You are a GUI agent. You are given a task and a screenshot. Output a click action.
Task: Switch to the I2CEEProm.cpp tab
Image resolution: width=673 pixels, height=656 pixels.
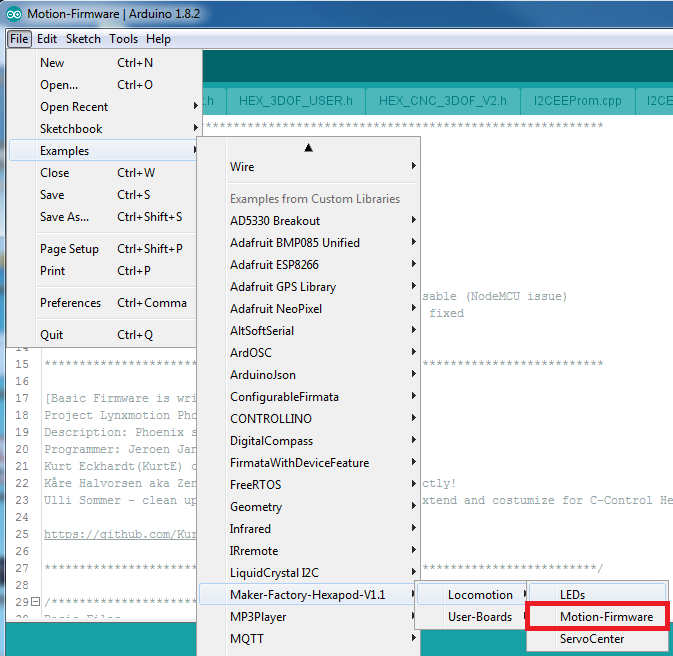coord(577,101)
